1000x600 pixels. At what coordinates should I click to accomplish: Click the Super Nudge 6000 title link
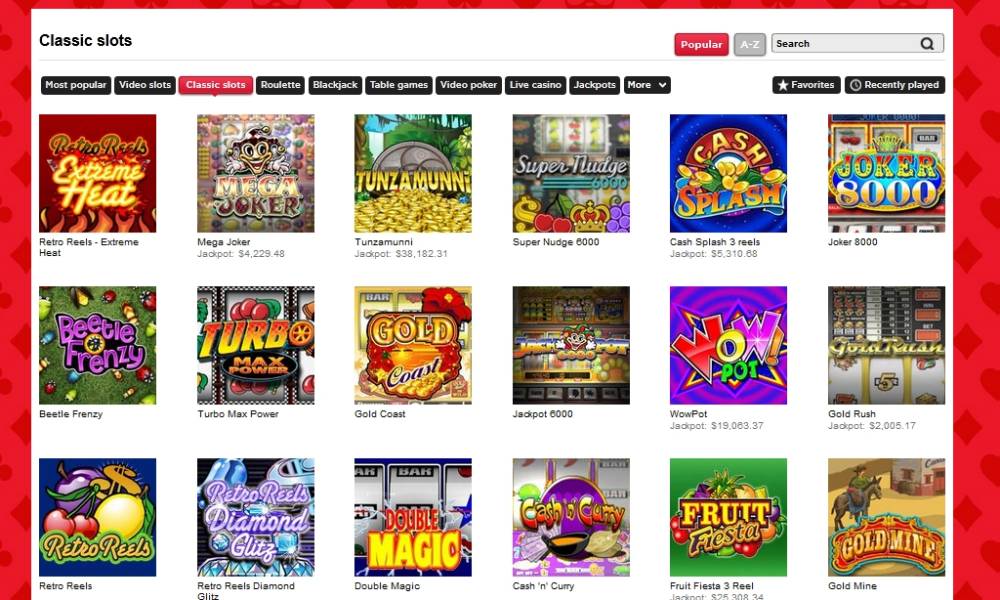[555, 242]
